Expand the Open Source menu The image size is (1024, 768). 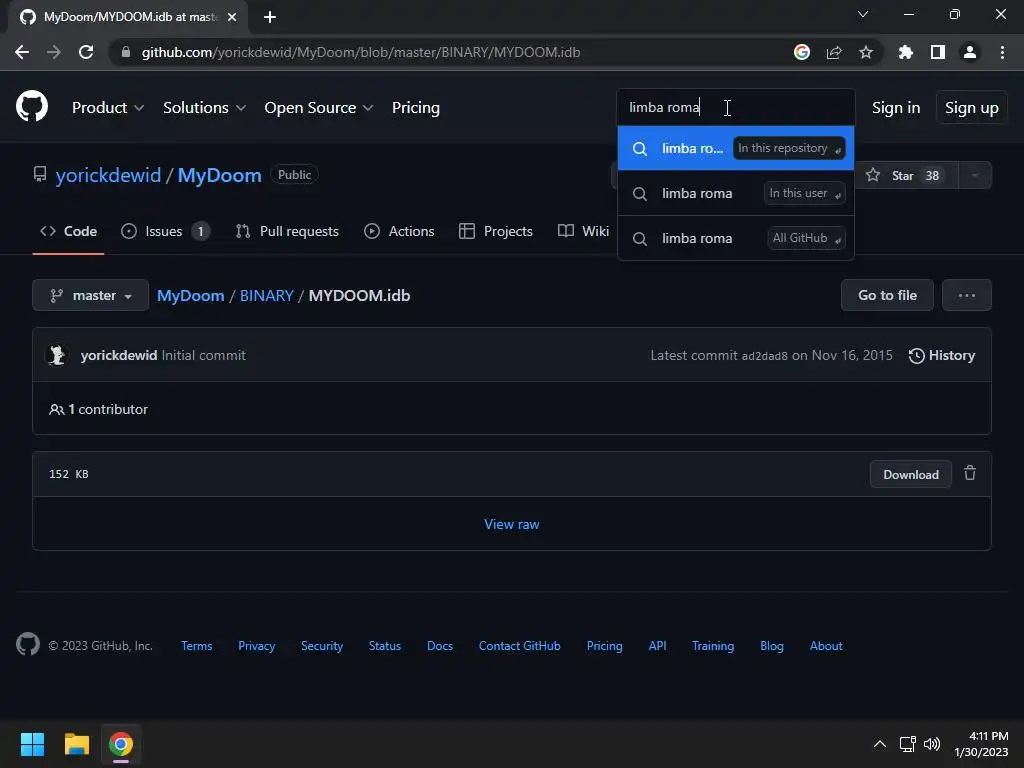click(319, 108)
